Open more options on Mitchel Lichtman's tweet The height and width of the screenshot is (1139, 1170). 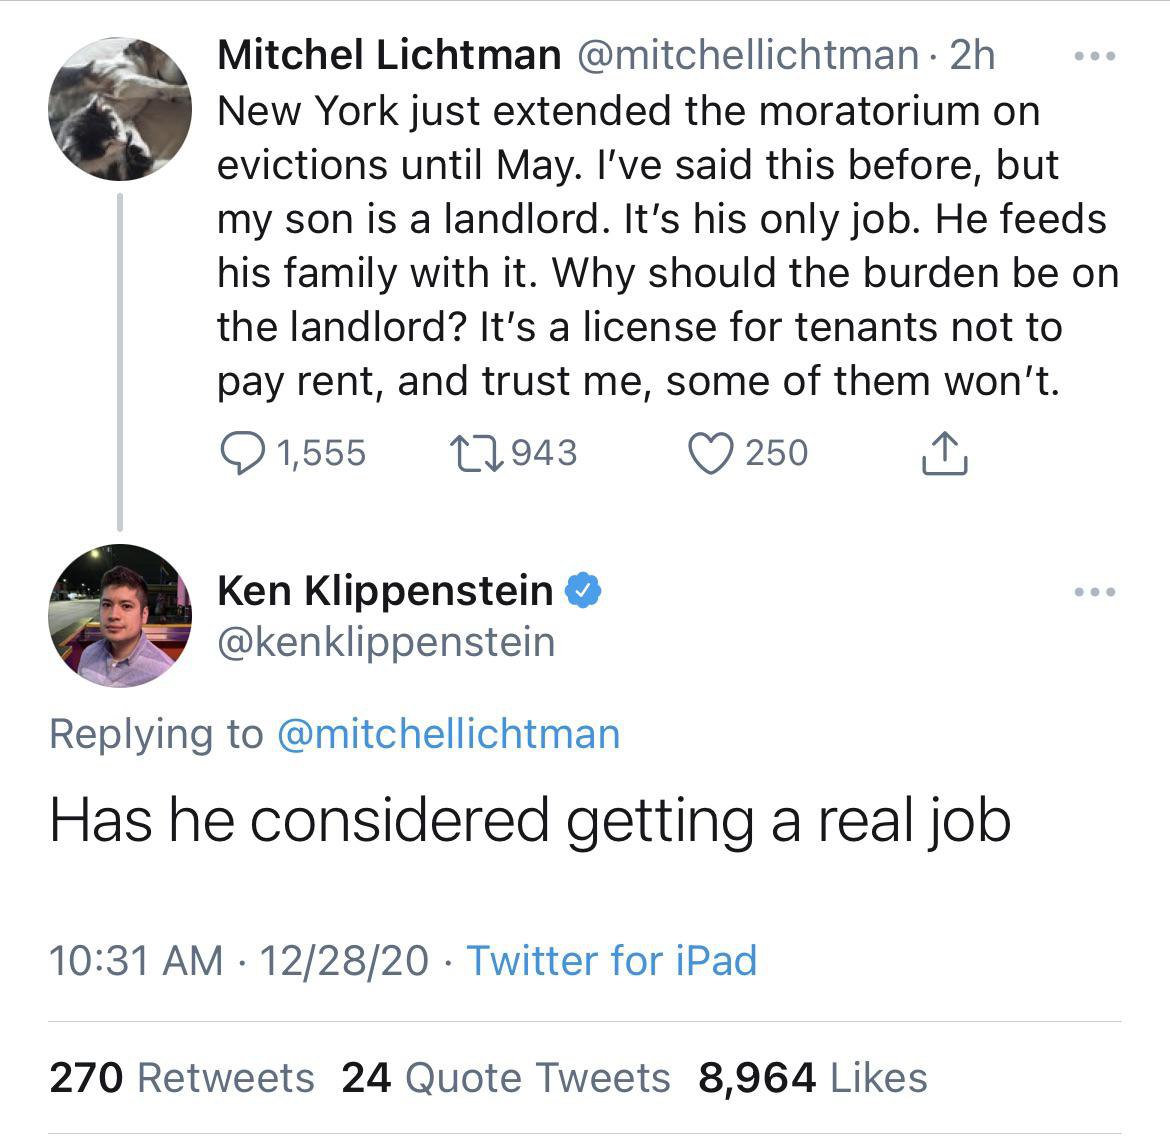tap(1093, 57)
